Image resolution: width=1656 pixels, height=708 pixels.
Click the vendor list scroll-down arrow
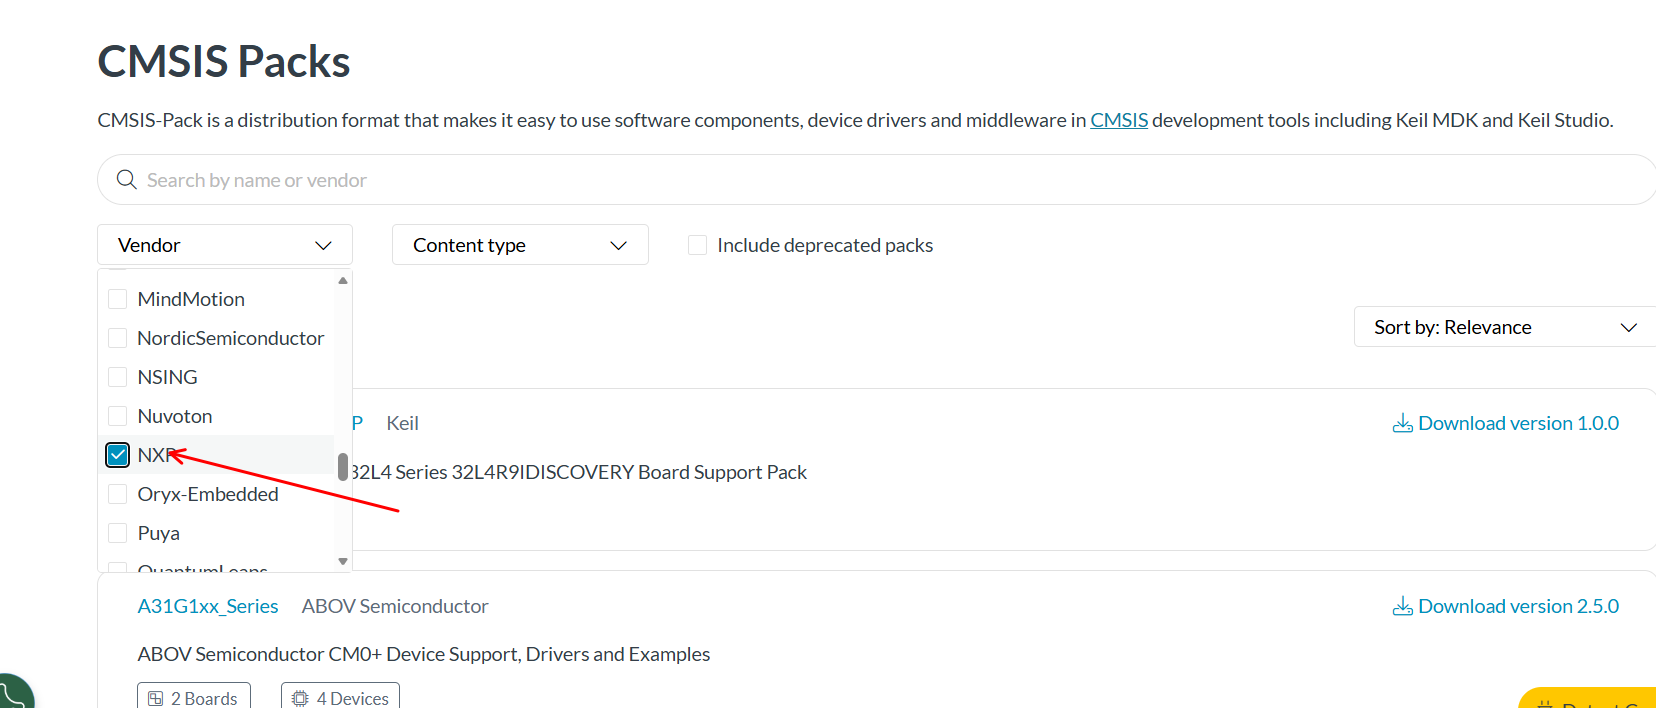point(343,561)
